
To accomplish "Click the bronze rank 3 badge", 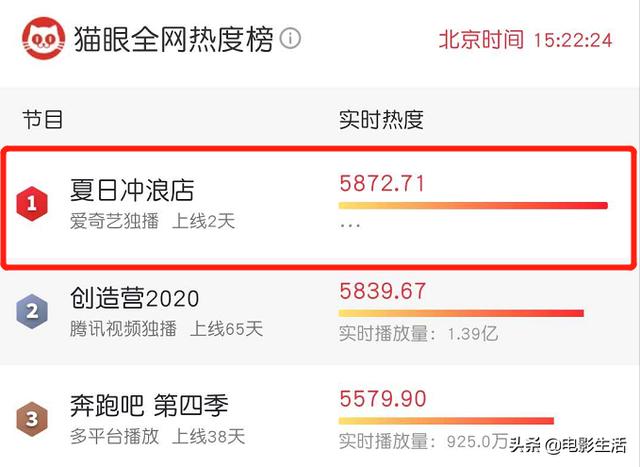I will [32, 419].
